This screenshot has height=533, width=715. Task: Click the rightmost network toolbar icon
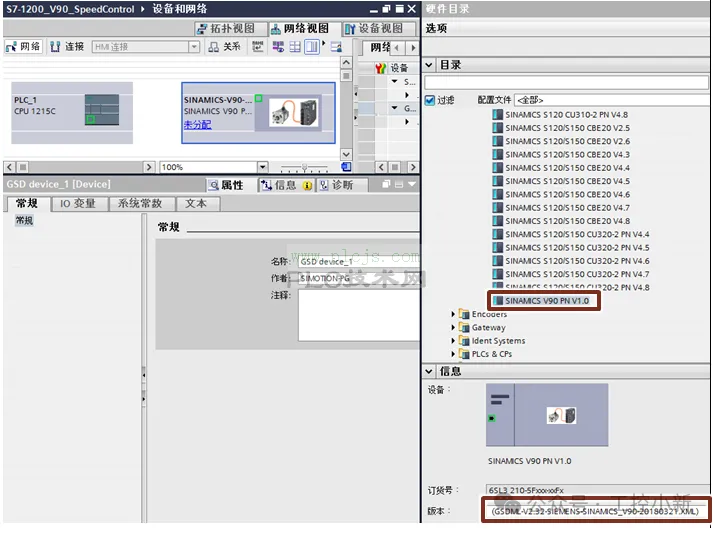[x=337, y=47]
